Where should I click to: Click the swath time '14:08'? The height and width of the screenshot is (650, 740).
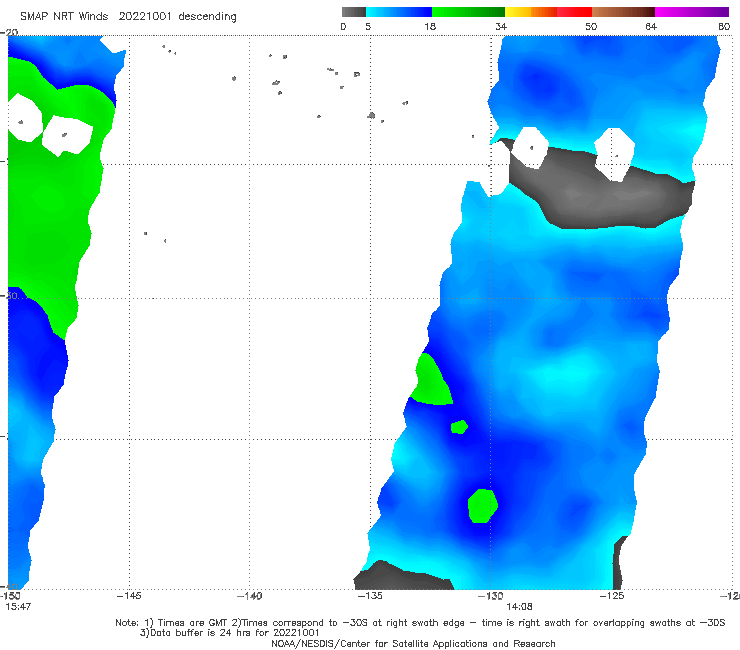point(519,607)
